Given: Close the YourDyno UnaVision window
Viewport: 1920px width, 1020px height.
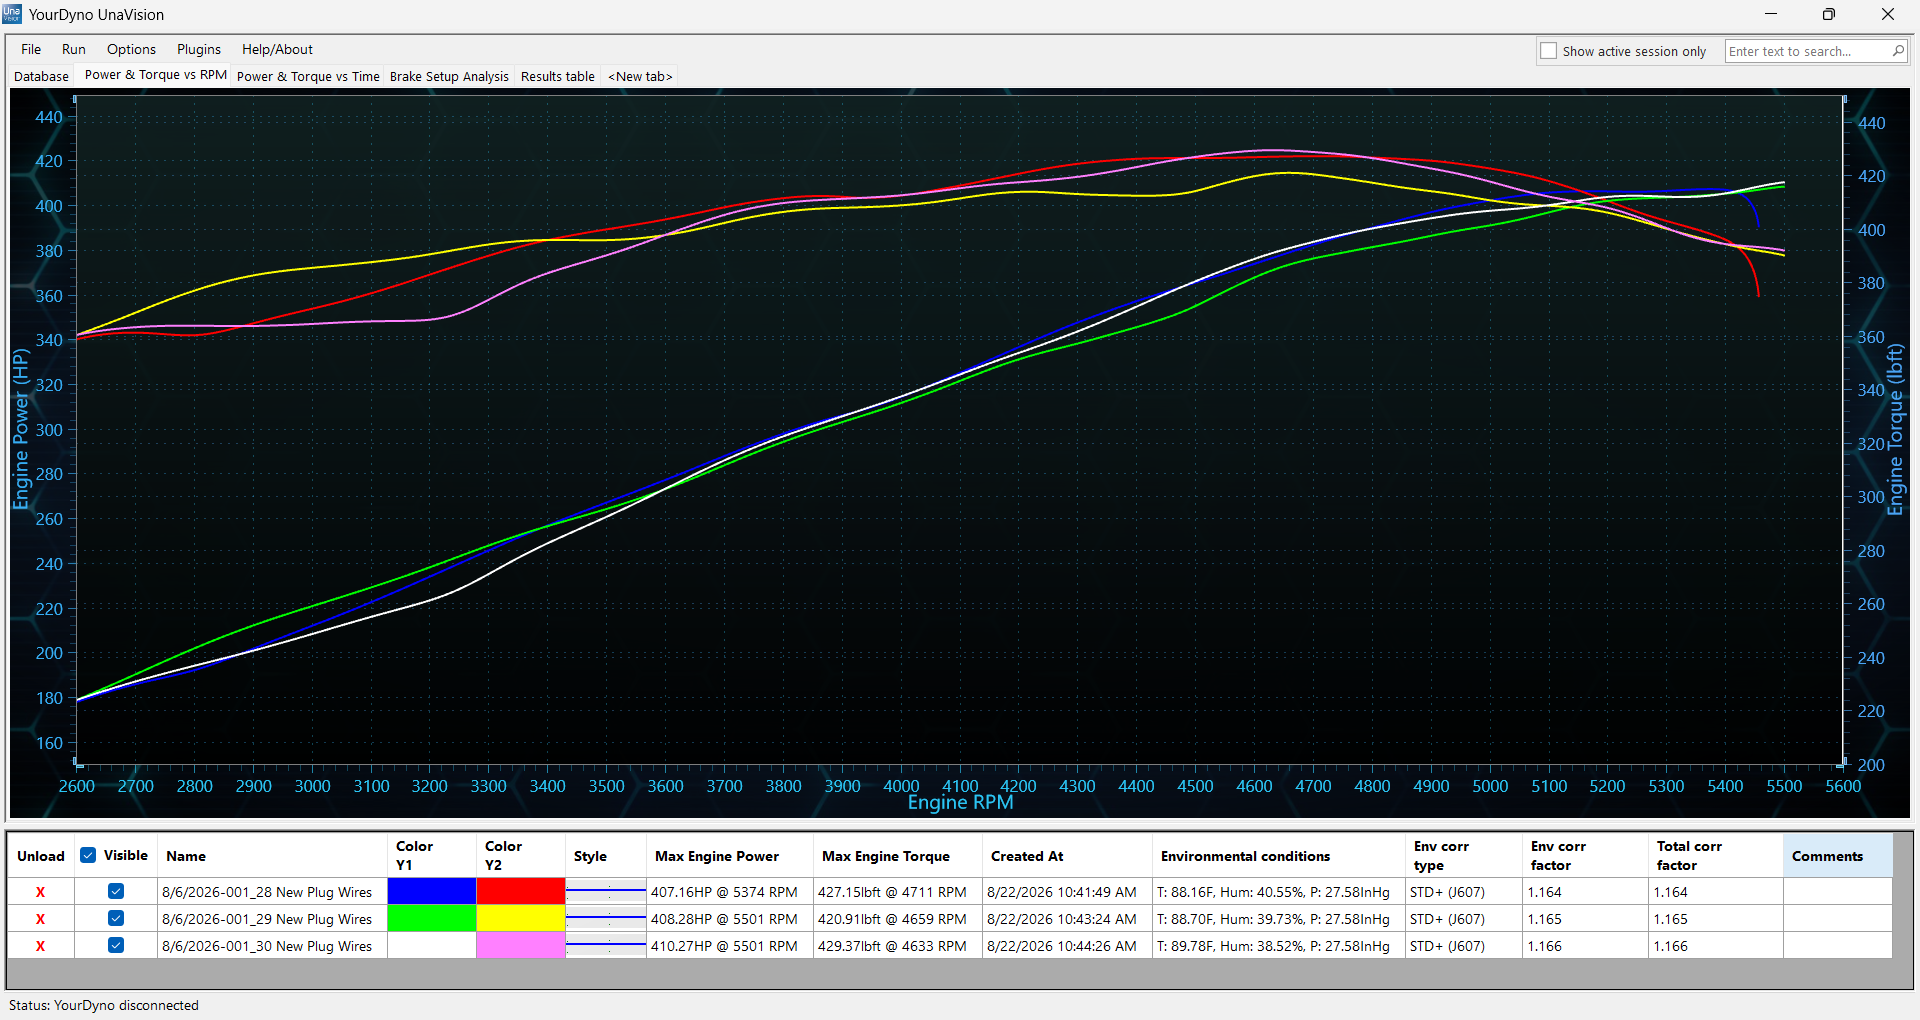Looking at the screenshot, I should (x=1888, y=14).
